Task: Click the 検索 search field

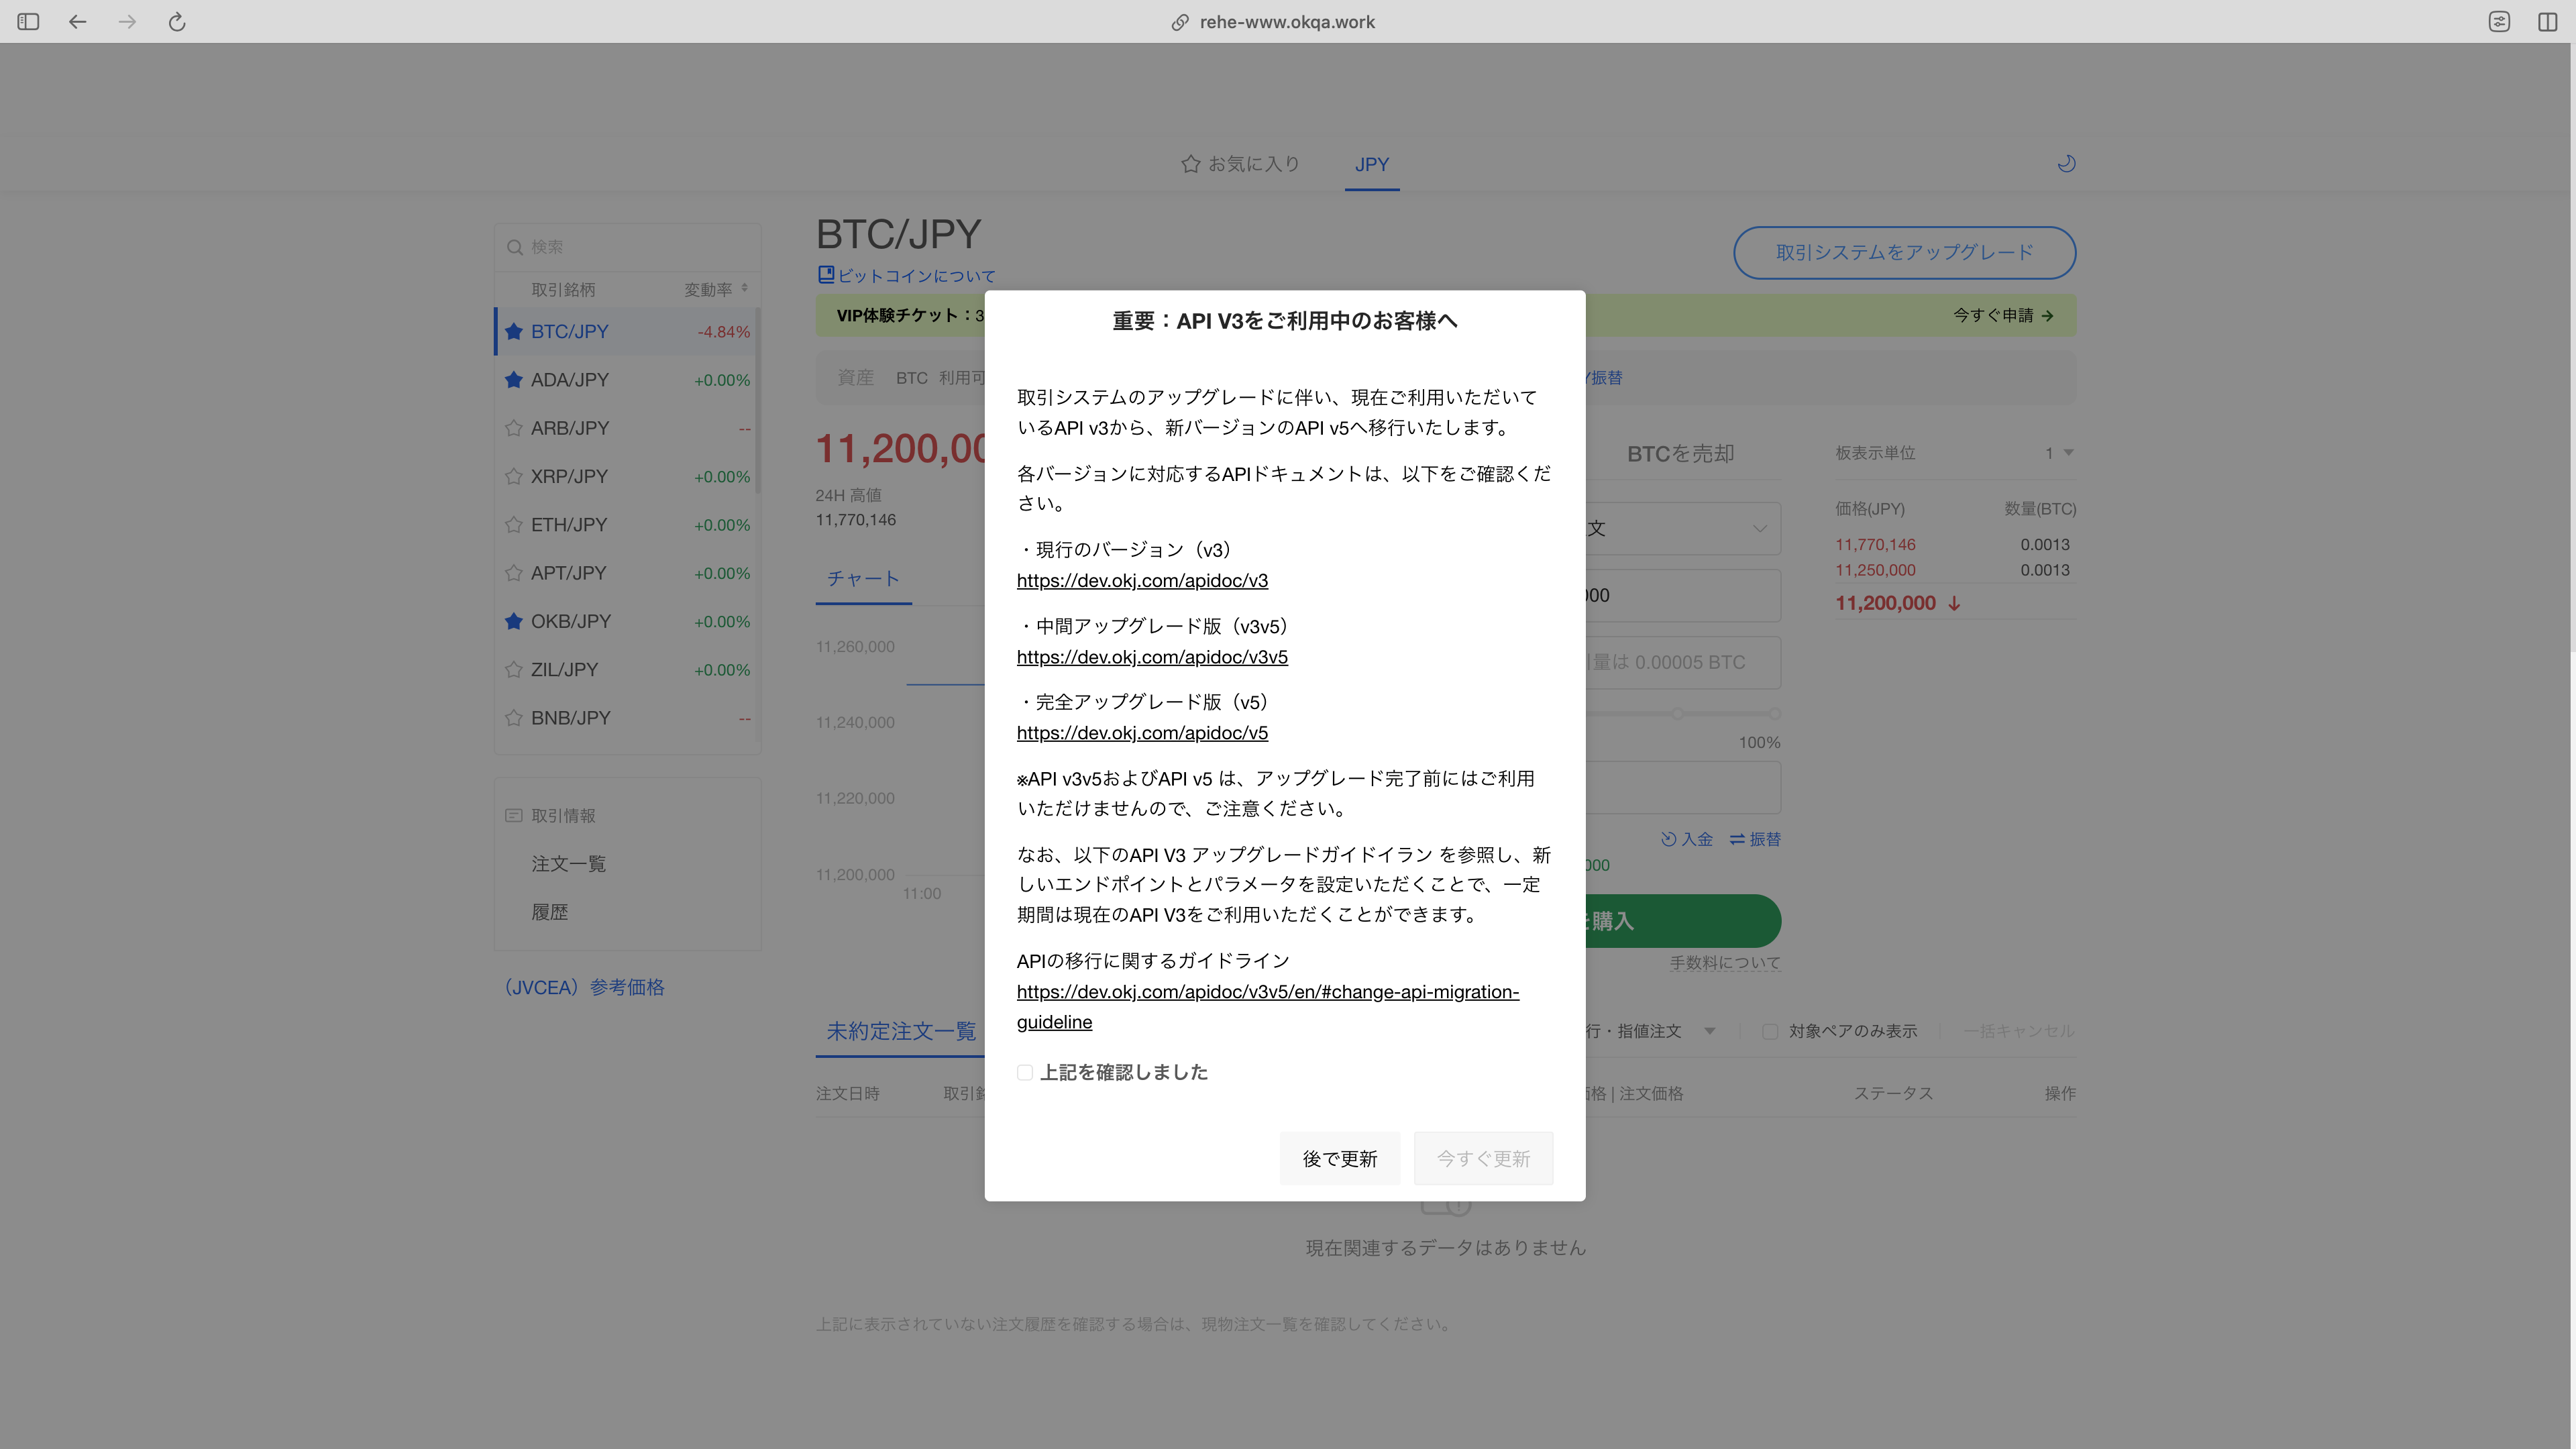Action: pos(628,247)
